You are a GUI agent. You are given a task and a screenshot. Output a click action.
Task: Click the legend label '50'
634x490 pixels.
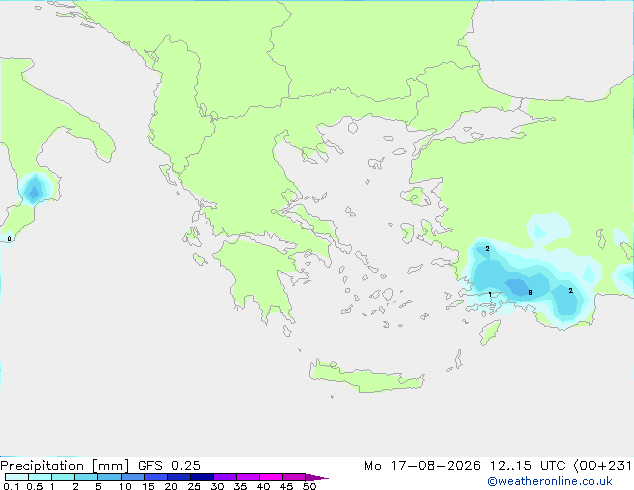309,486
